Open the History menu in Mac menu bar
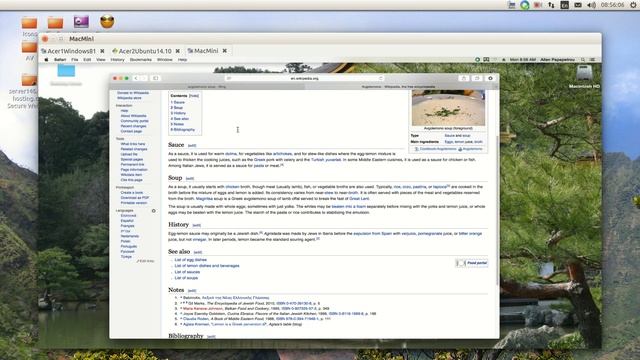The height and width of the screenshot is (360, 640). [x=118, y=60]
